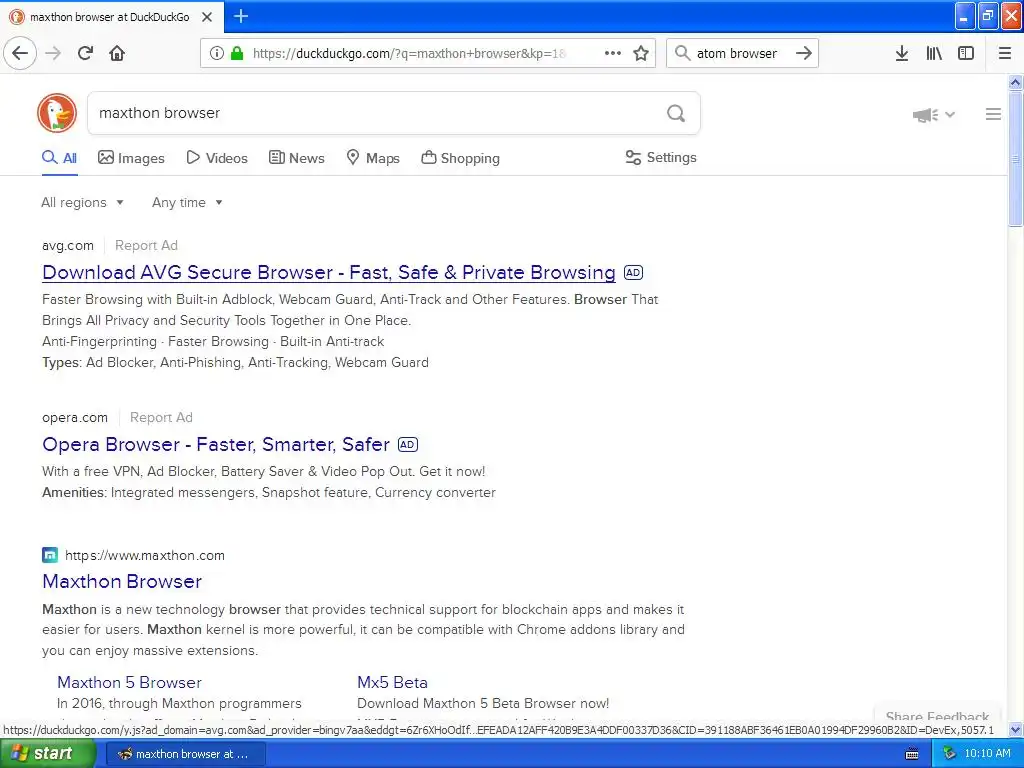Go back to the previous page

(20, 53)
